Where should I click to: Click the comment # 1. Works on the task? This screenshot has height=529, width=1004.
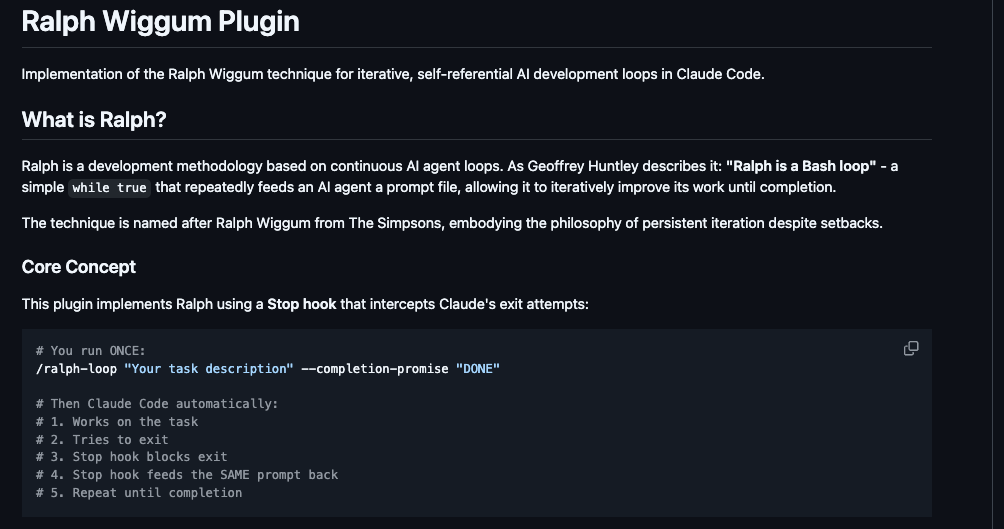click(x=117, y=422)
